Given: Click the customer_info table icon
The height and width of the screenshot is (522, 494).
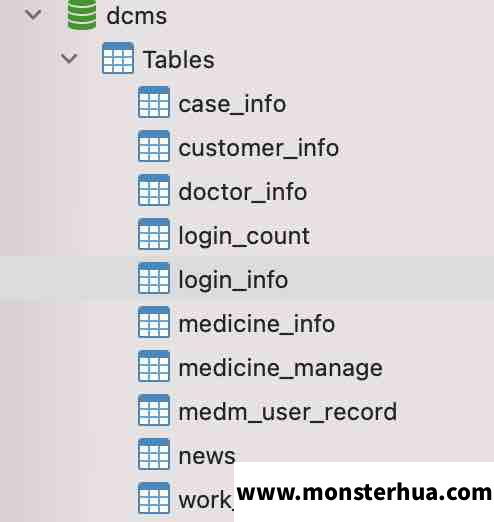Looking at the screenshot, I should [x=154, y=146].
